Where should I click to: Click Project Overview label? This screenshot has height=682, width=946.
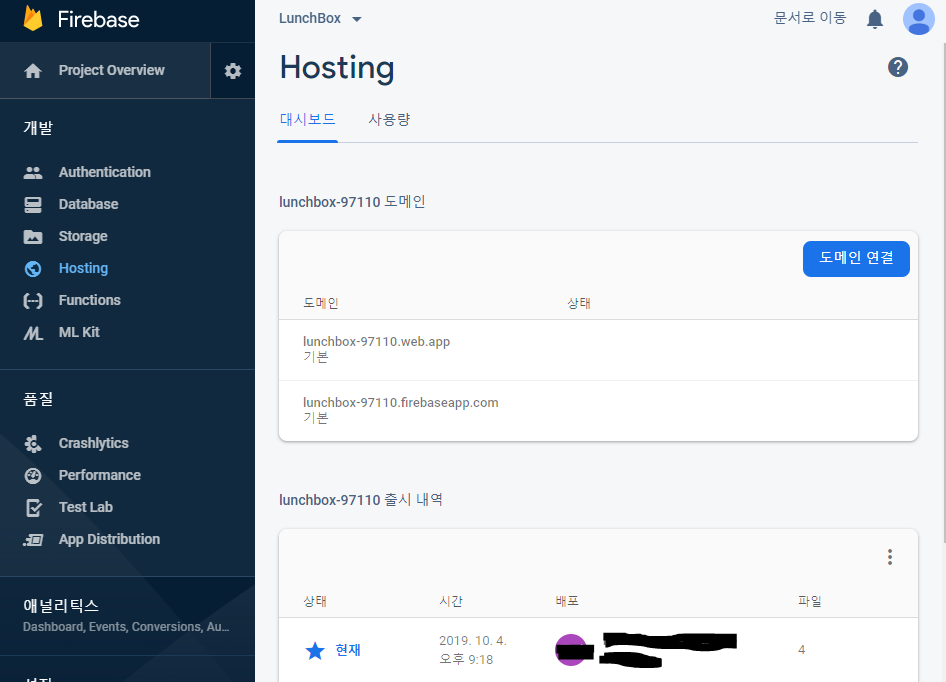(x=112, y=71)
